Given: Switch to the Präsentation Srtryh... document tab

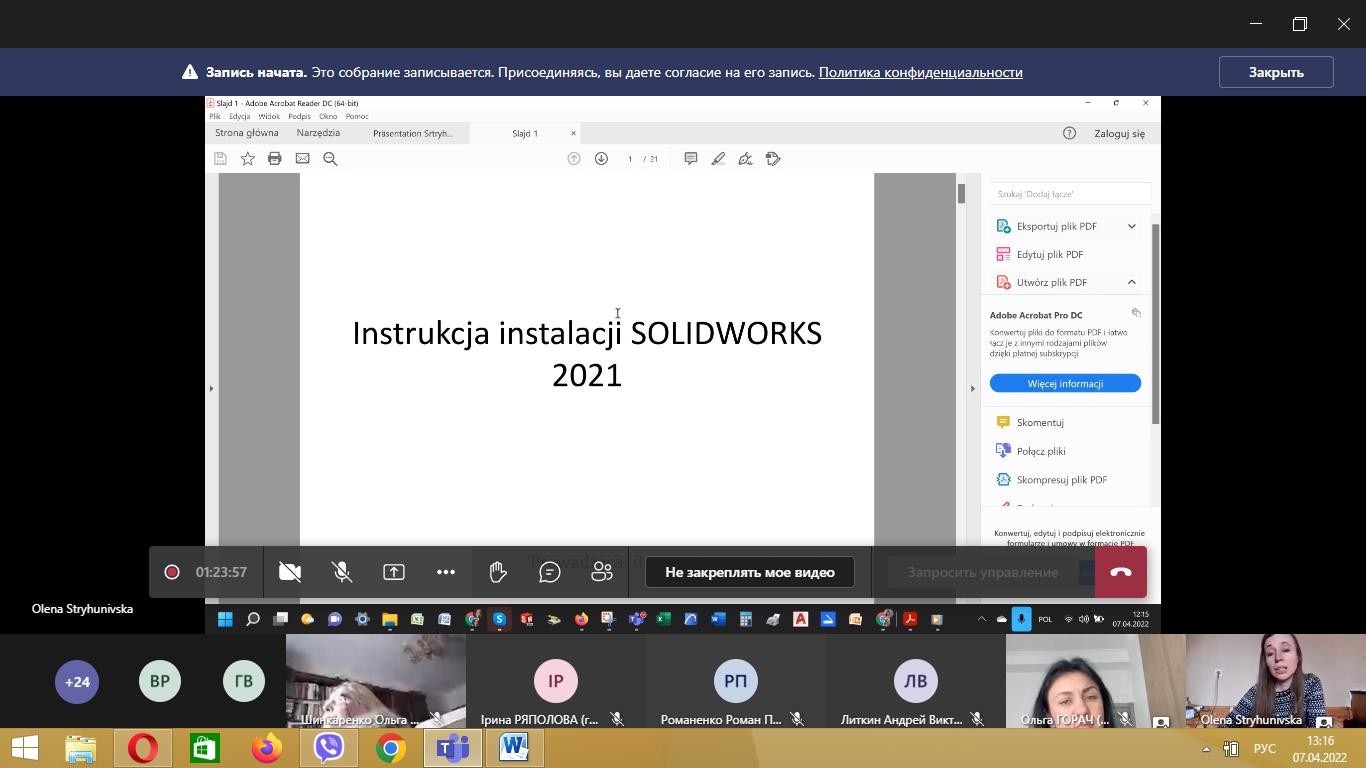Looking at the screenshot, I should [413, 133].
